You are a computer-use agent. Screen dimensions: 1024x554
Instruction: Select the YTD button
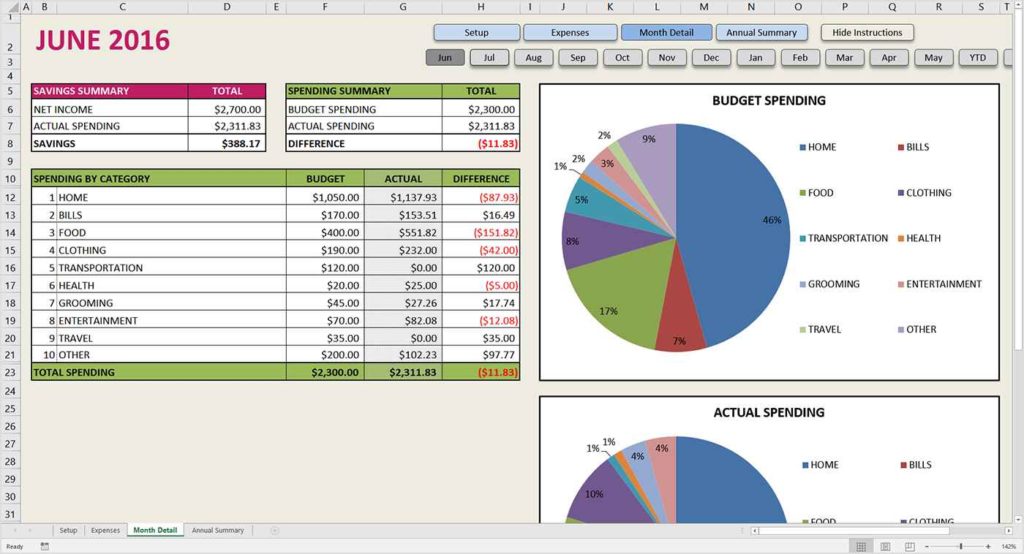[x=978, y=57]
